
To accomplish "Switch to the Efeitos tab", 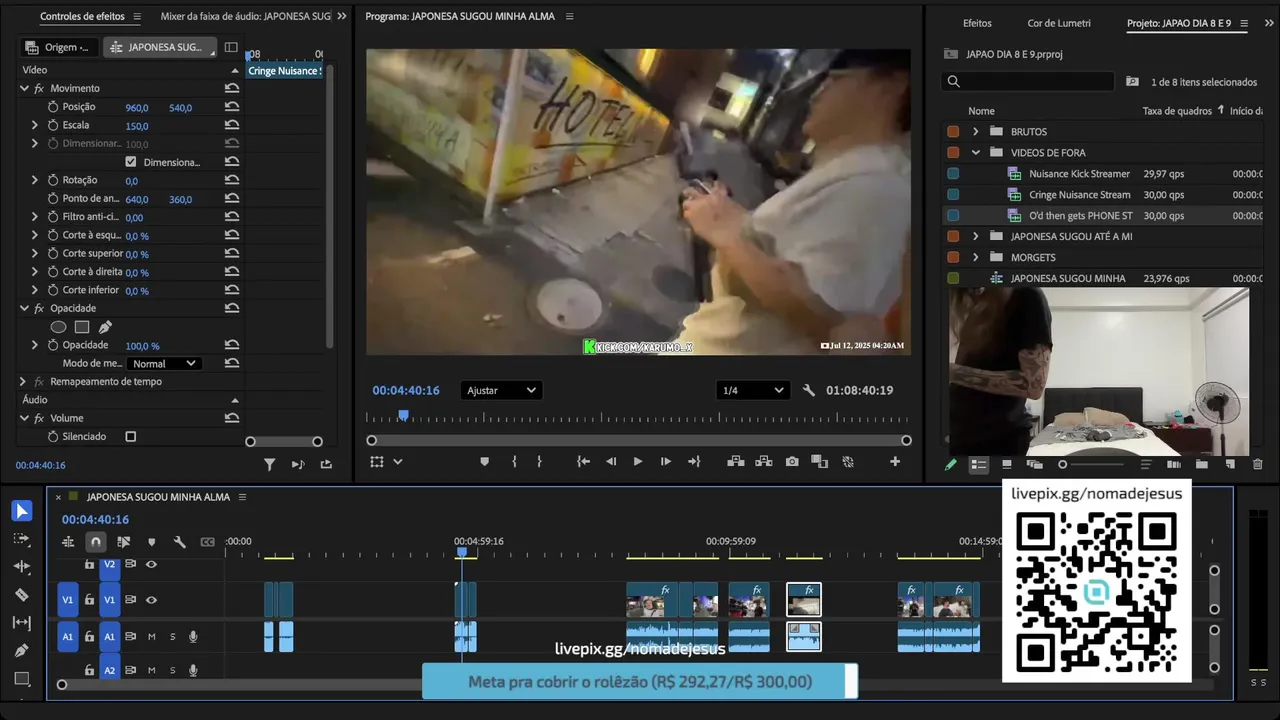I will point(977,23).
